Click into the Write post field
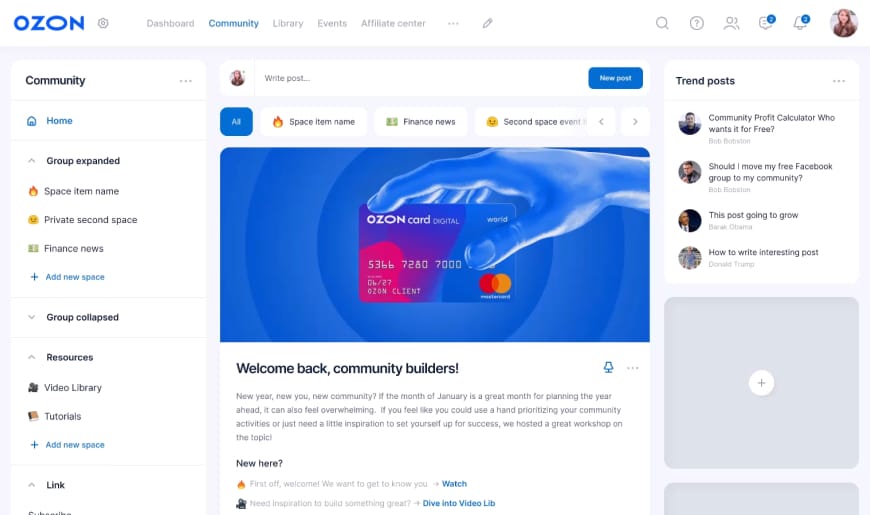 (x=421, y=78)
